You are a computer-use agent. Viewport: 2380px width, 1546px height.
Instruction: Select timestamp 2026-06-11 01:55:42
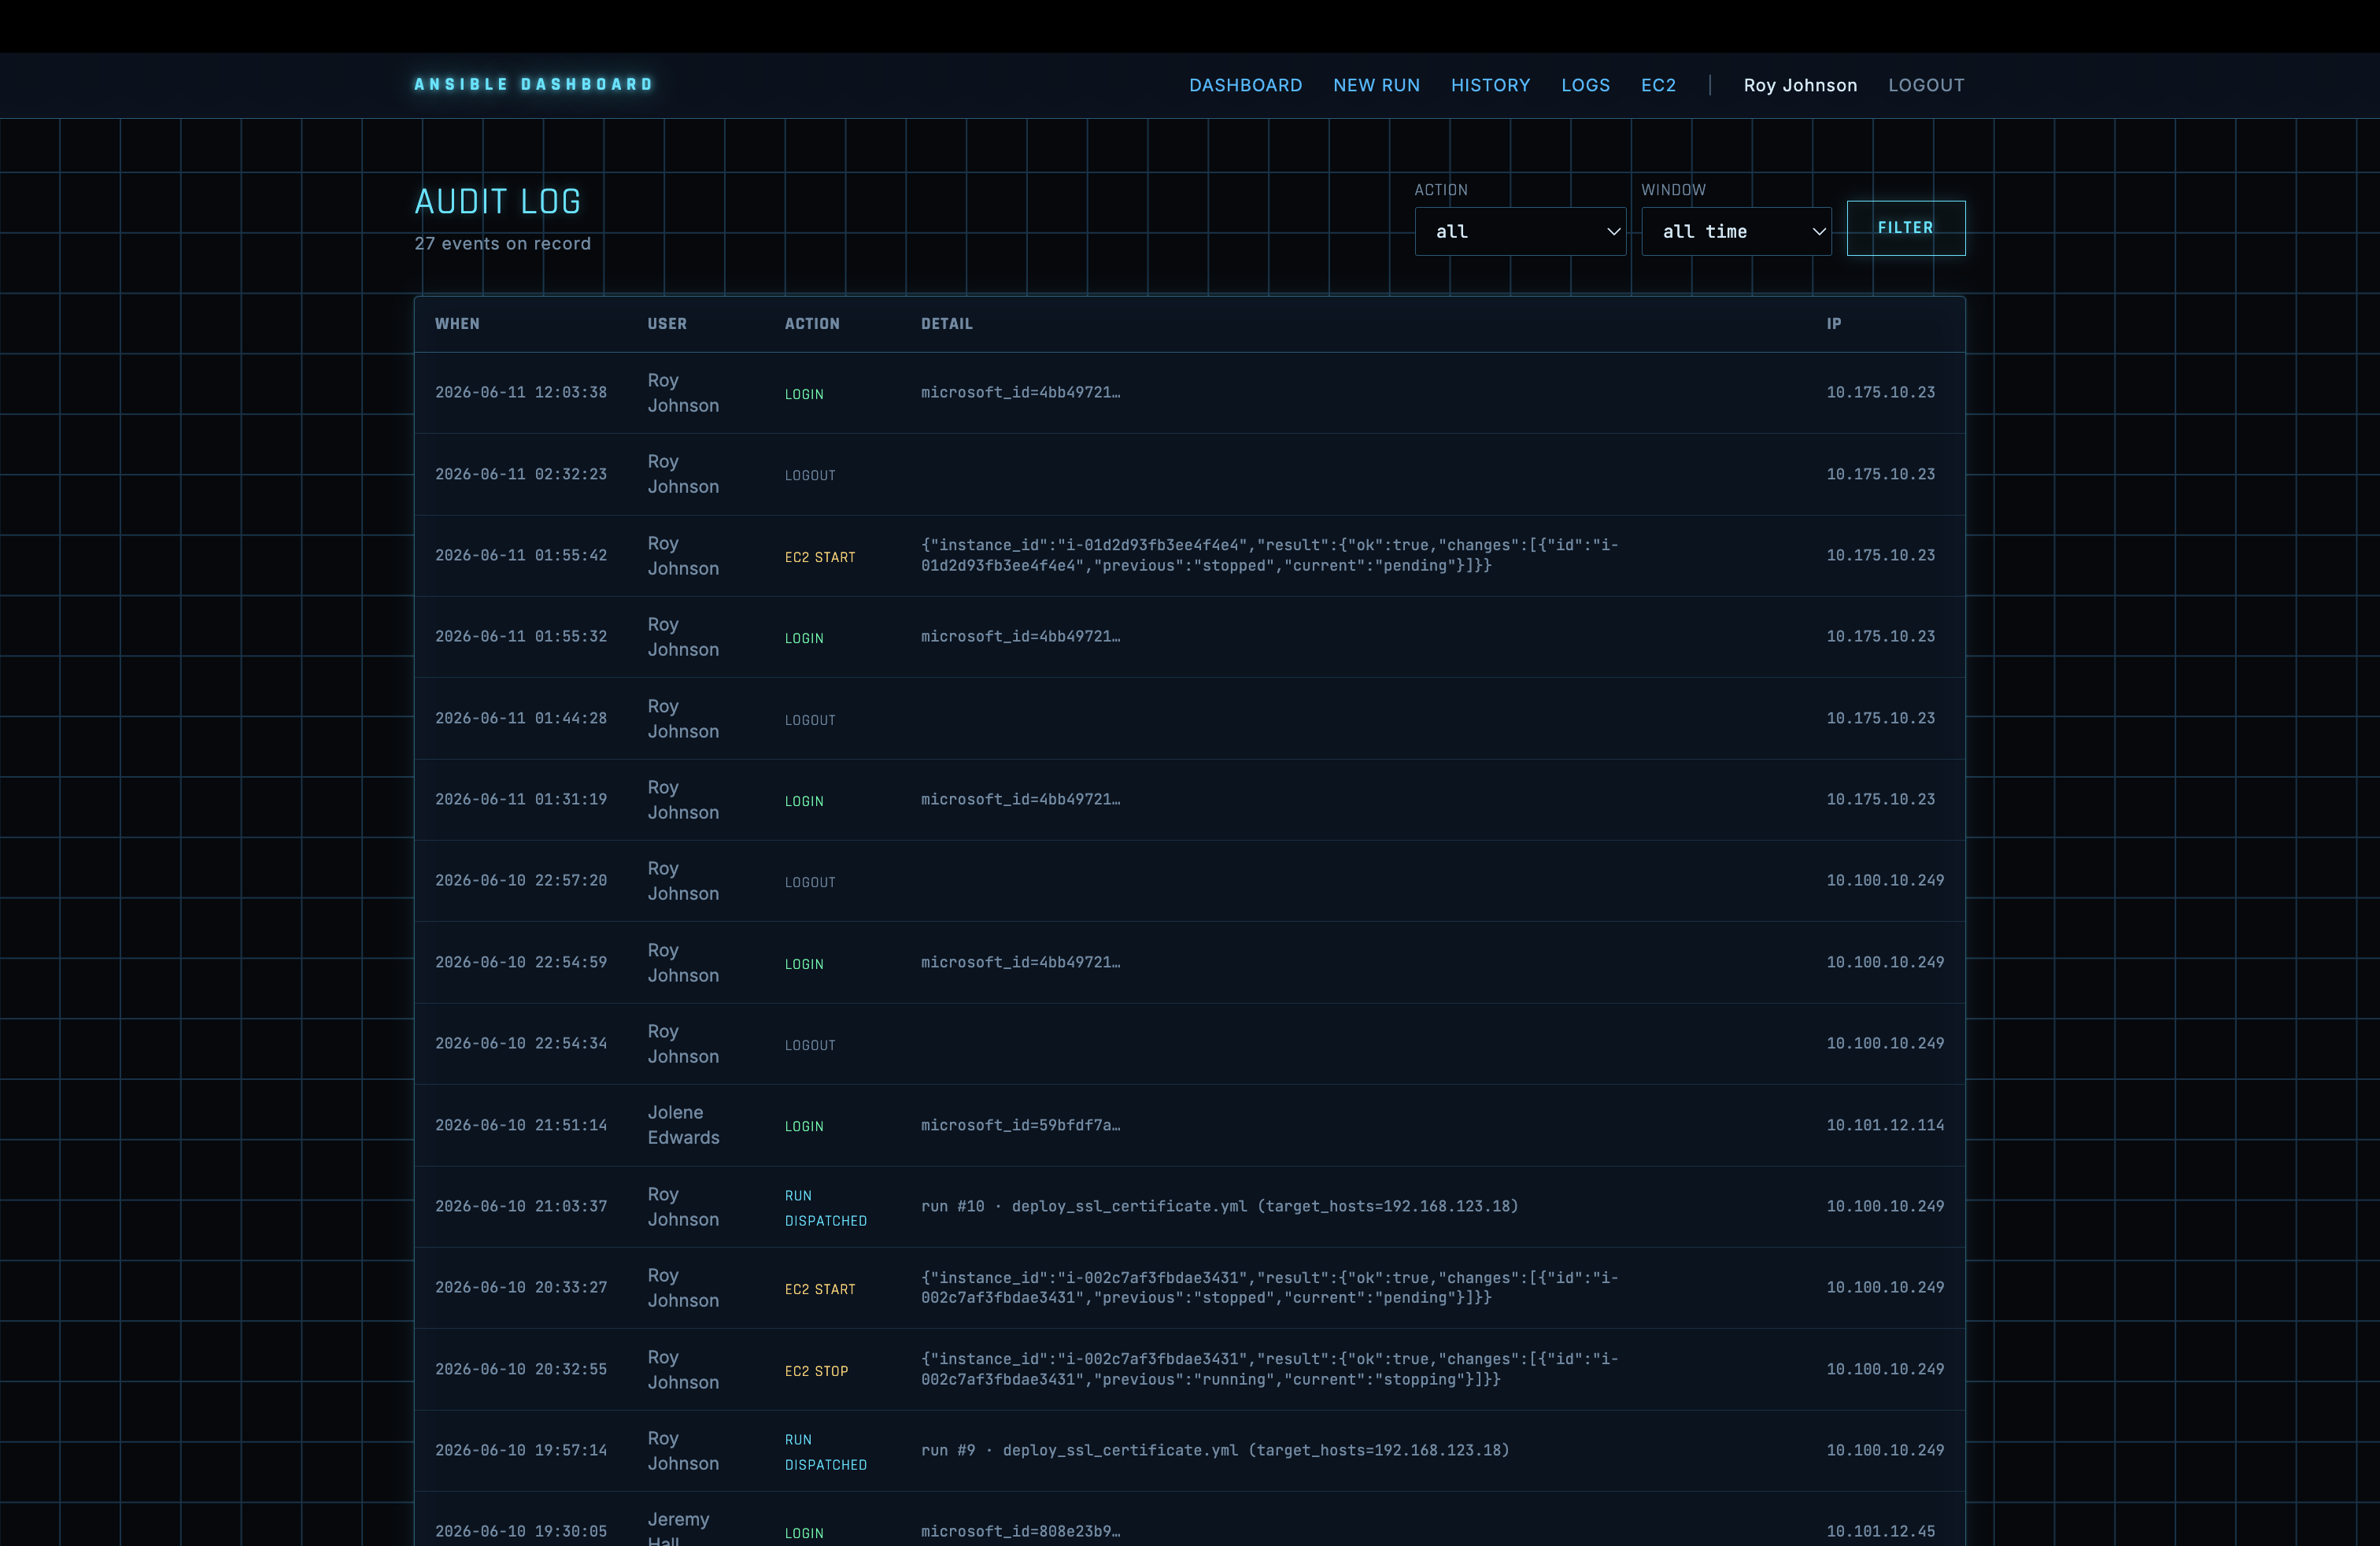coord(521,555)
